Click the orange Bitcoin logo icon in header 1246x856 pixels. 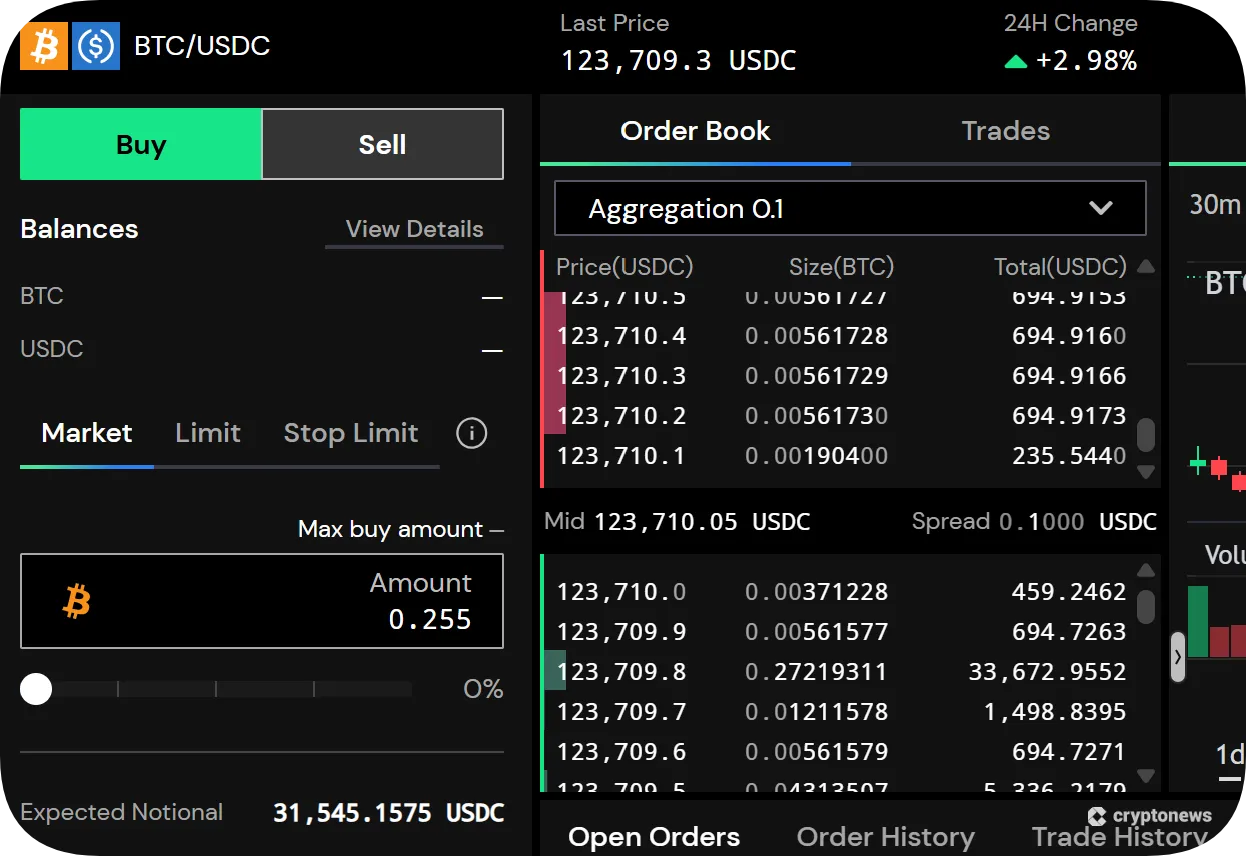click(44, 46)
